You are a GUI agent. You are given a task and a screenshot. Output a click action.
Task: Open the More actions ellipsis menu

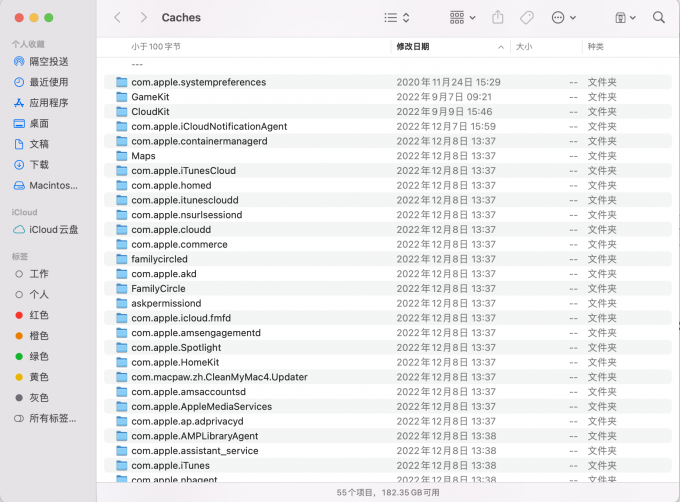[x=563, y=17]
